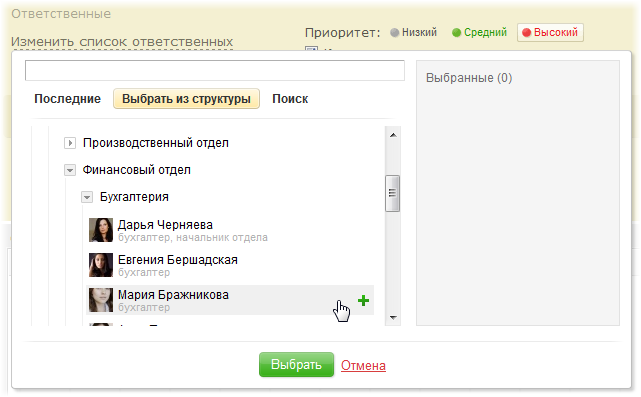The width and height of the screenshot is (641, 397).
Task: Collapse Бухгалтерия node
Action: pyautogui.click(x=87, y=197)
